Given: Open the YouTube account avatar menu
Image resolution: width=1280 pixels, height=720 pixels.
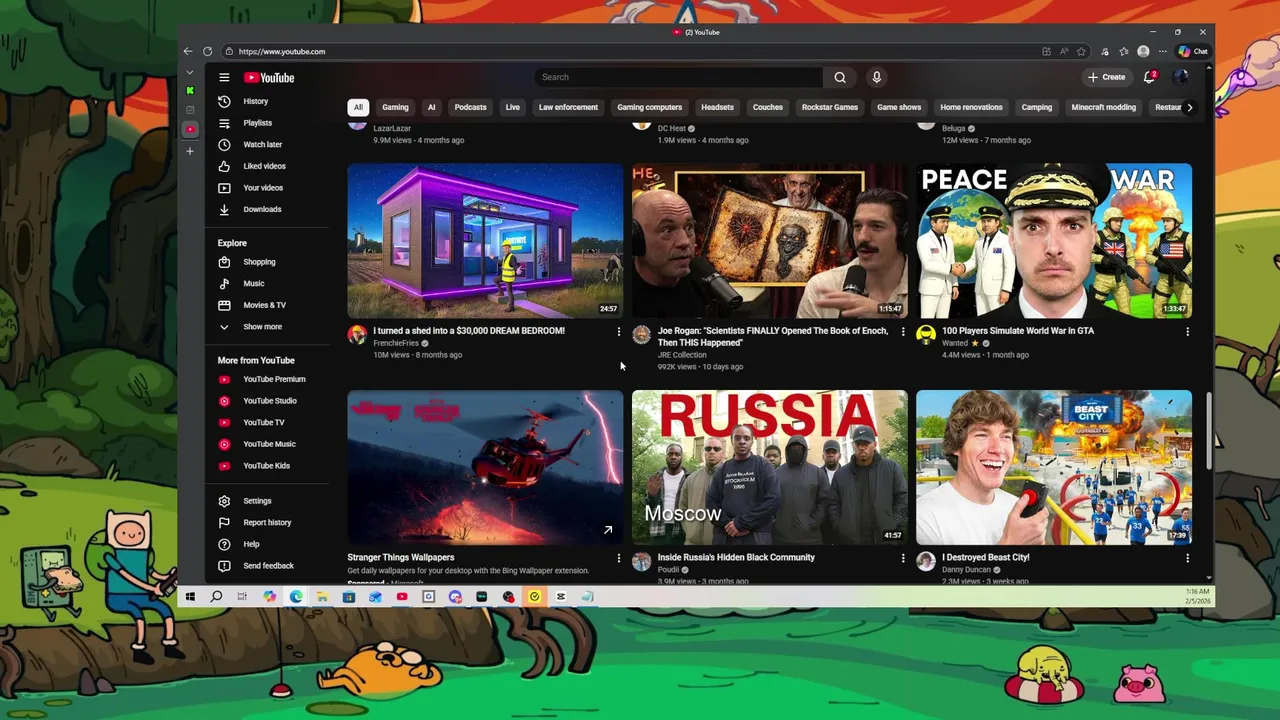Looking at the screenshot, I should 1181,77.
